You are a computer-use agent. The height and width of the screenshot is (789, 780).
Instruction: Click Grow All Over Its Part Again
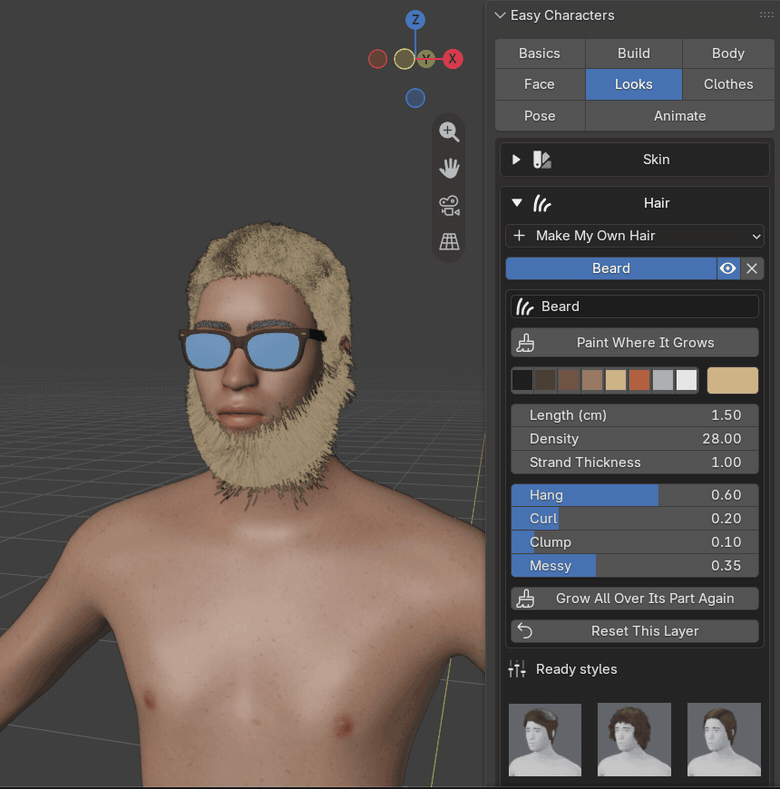tap(635, 598)
